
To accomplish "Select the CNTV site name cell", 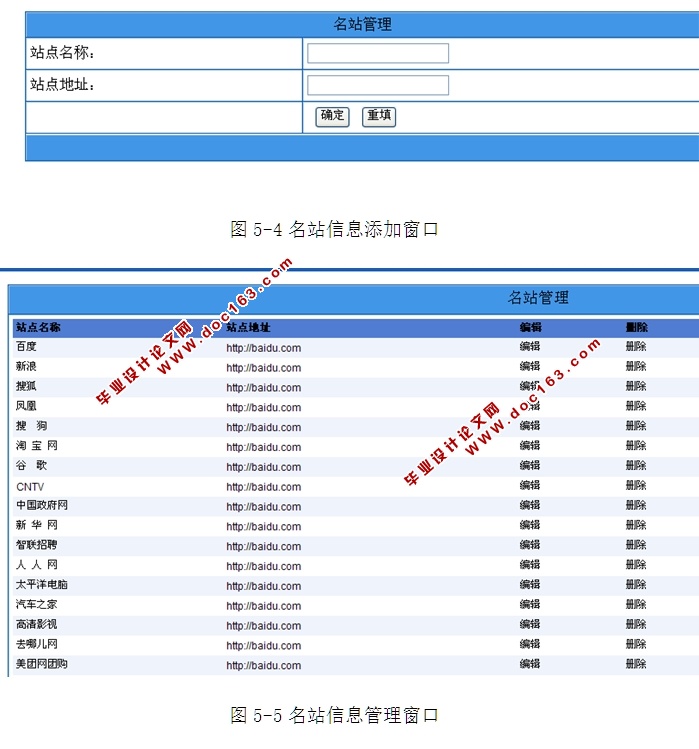I will 30,487.
